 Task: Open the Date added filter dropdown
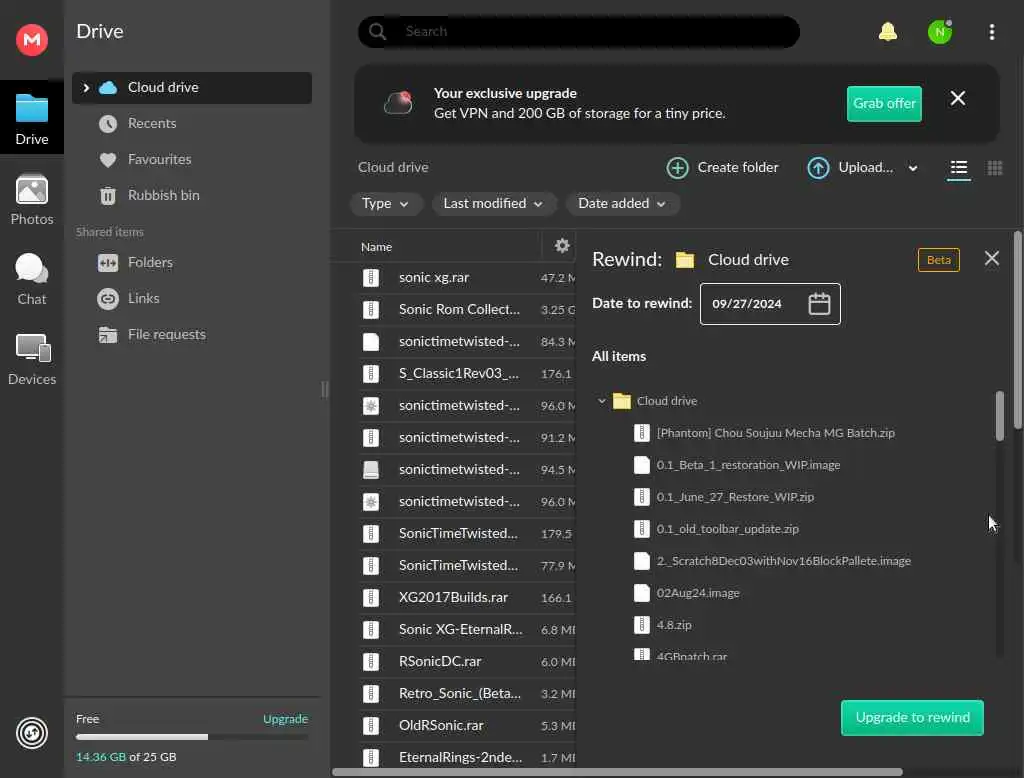click(622, 204)
